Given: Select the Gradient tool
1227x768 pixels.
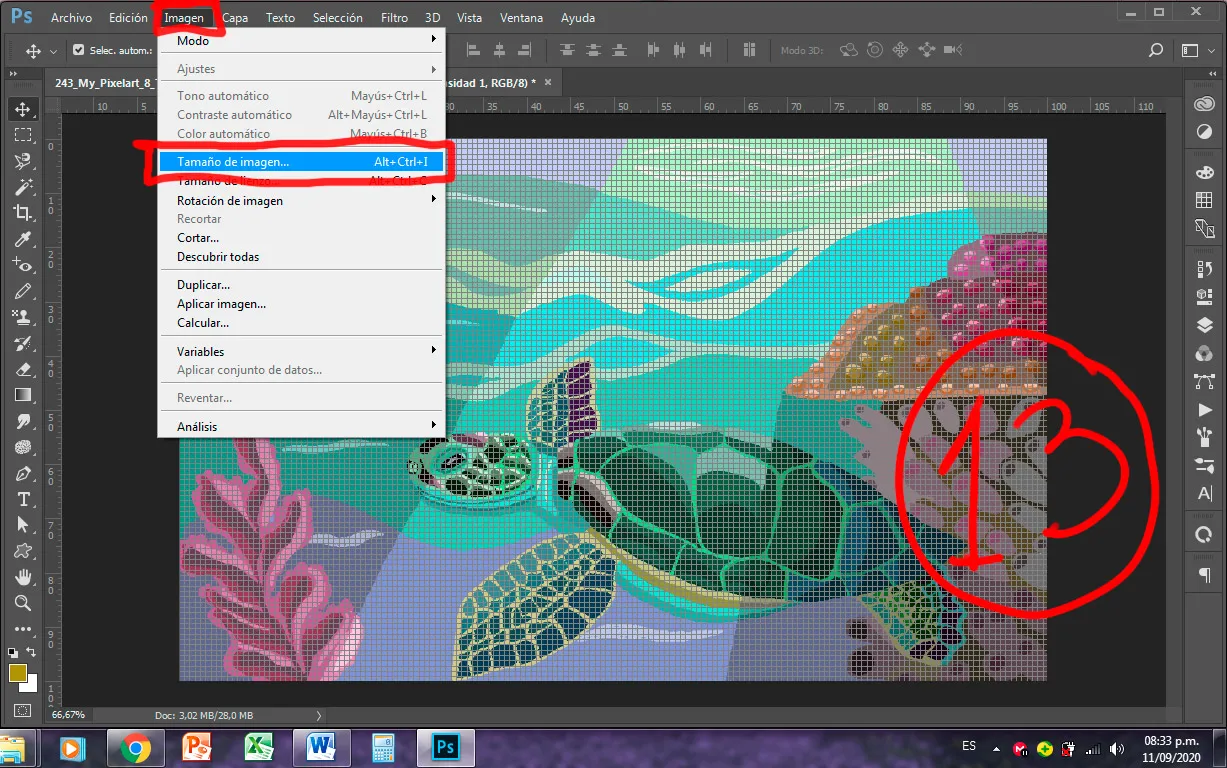Looking at the screenshot, I should pos(22,394).
